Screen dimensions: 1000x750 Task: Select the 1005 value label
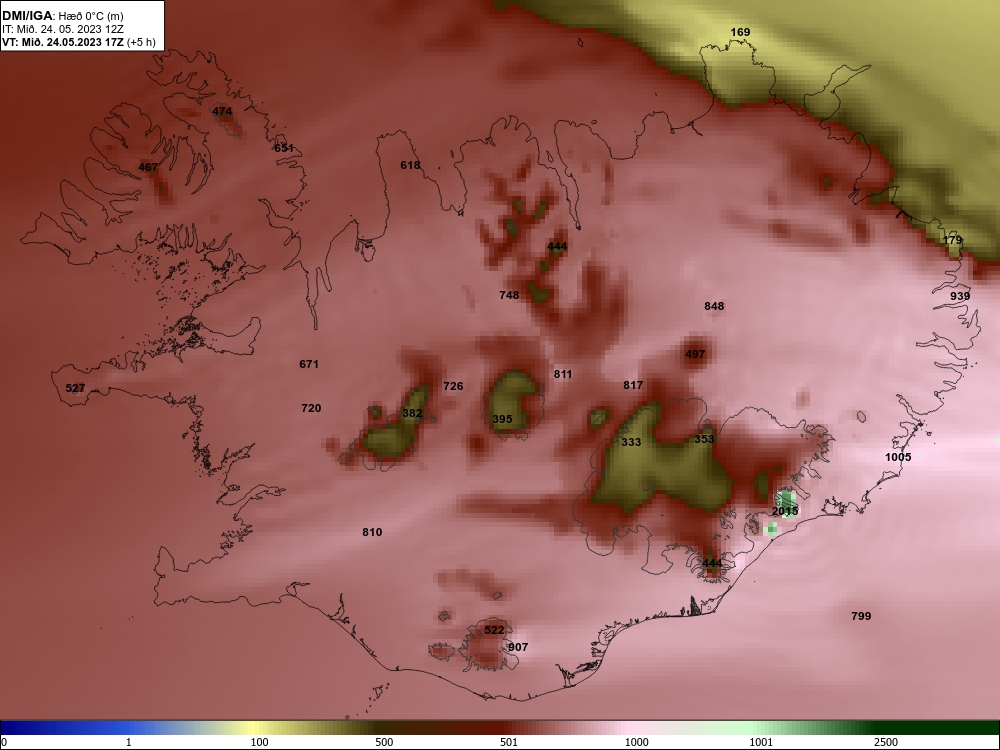coord(898,457)
